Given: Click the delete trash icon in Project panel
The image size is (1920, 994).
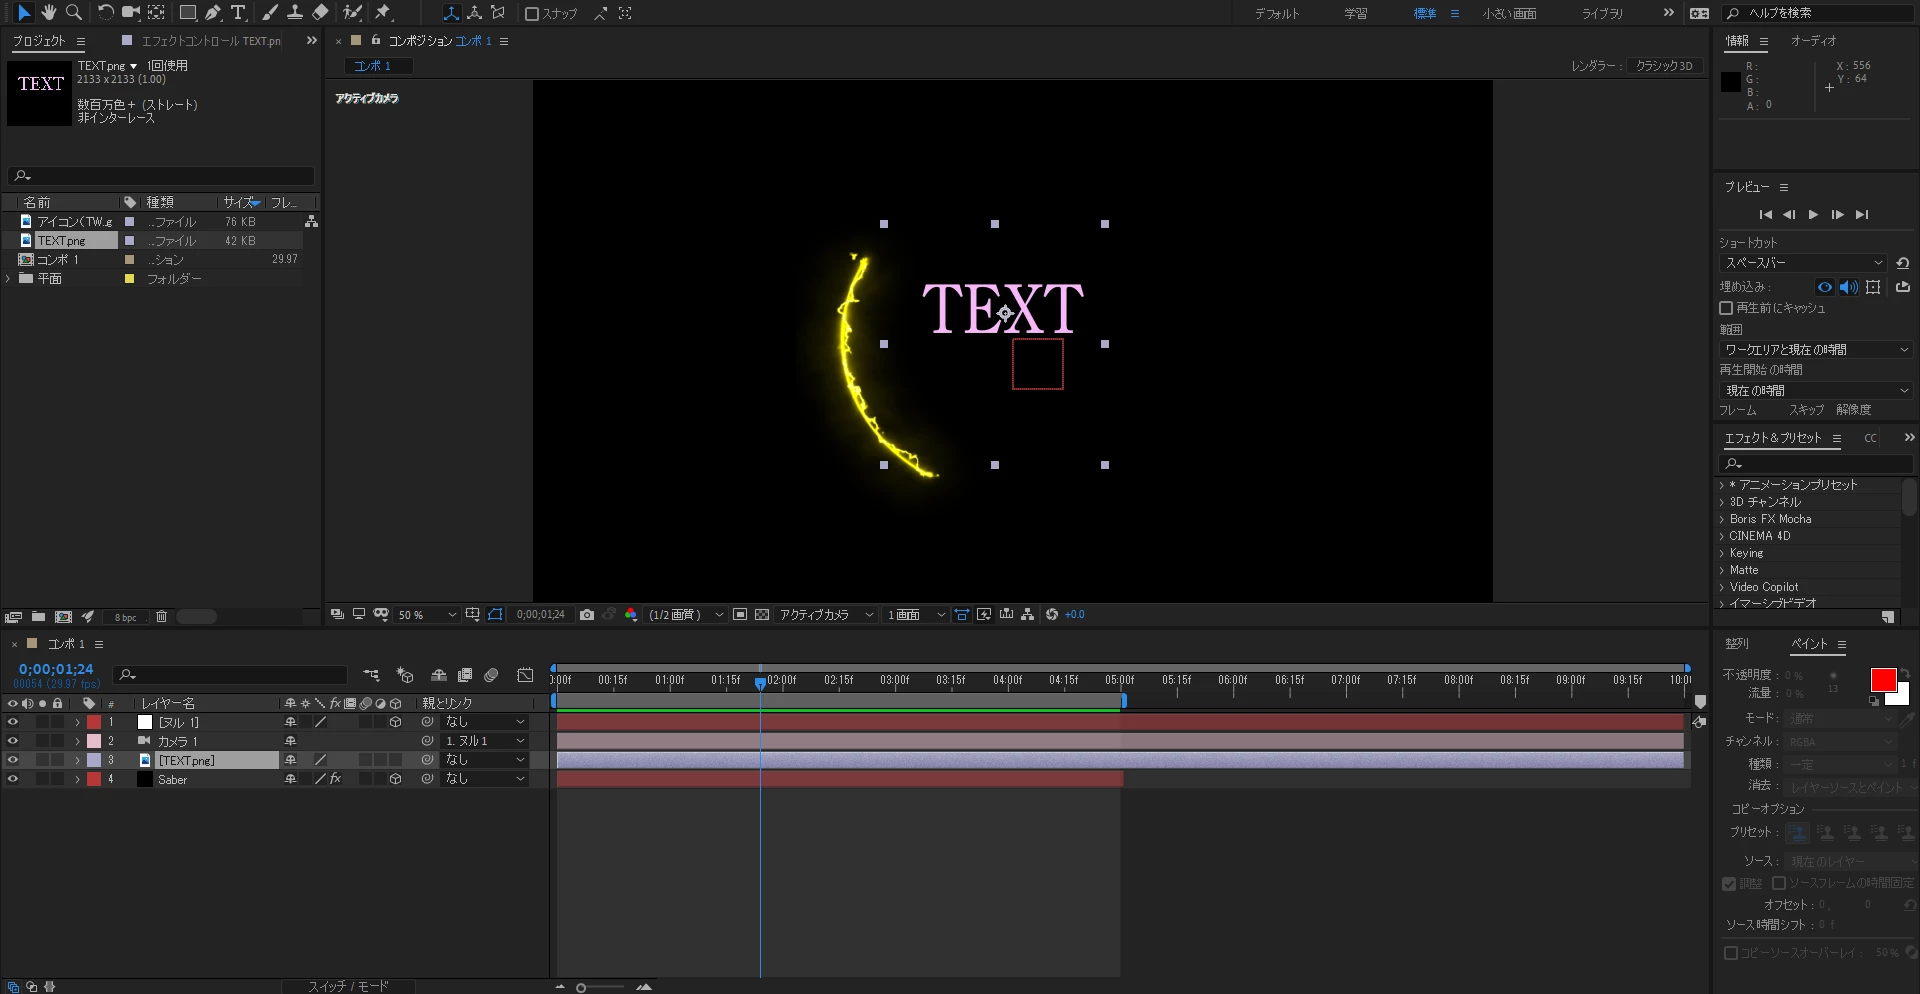Looking at the screenshot, I should coord(161,617).
